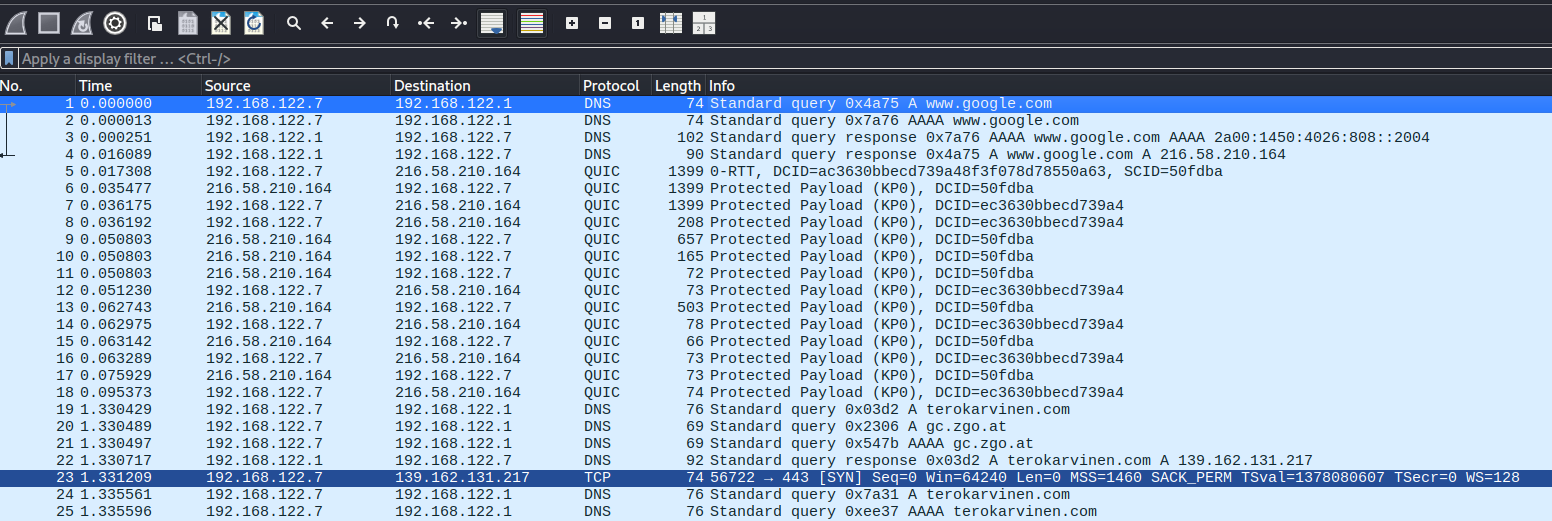Open capture options gear icon
Viewport: 1552px width, 521px height.
[115, 22]
